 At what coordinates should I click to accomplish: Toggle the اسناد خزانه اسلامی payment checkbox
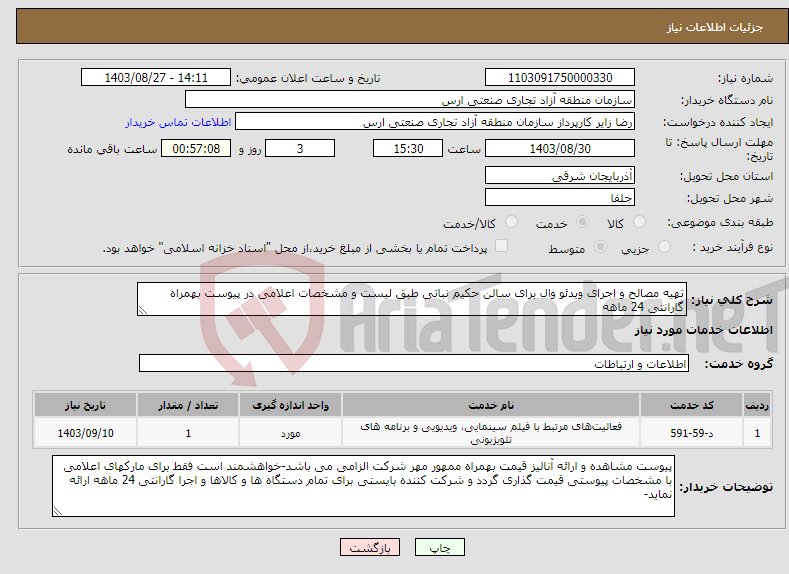501,245
